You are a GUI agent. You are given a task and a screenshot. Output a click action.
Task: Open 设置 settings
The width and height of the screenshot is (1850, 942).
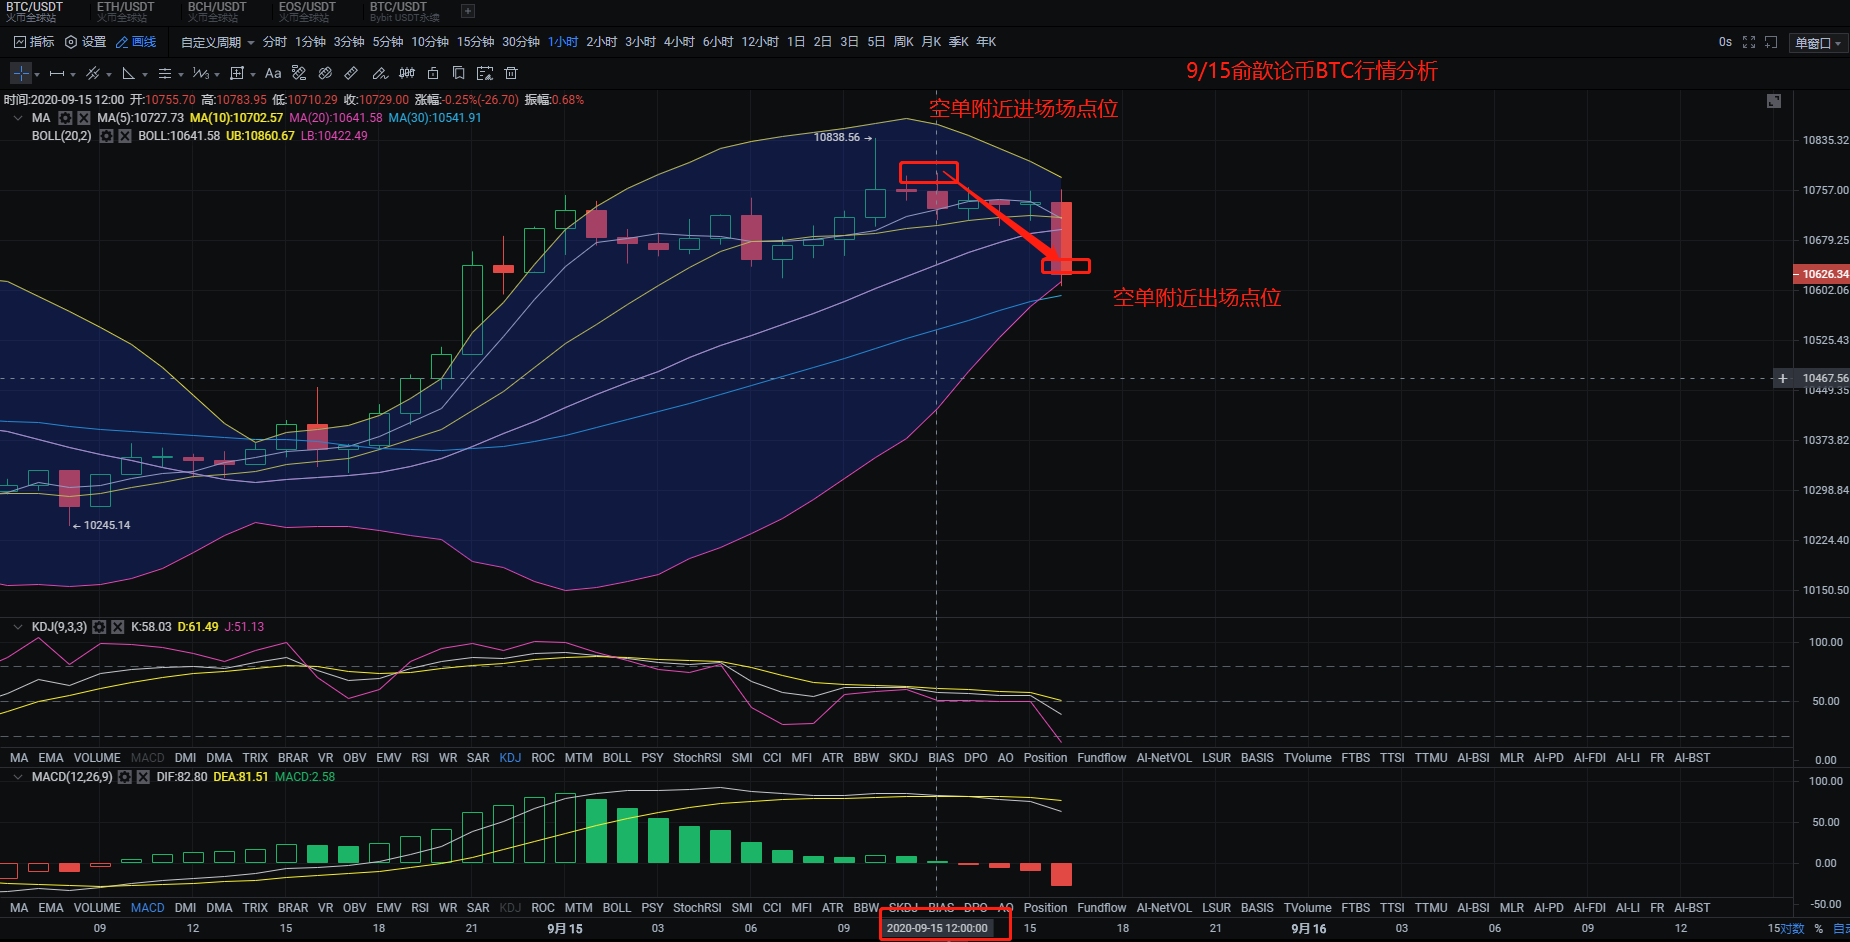click(x=85, y=42)
